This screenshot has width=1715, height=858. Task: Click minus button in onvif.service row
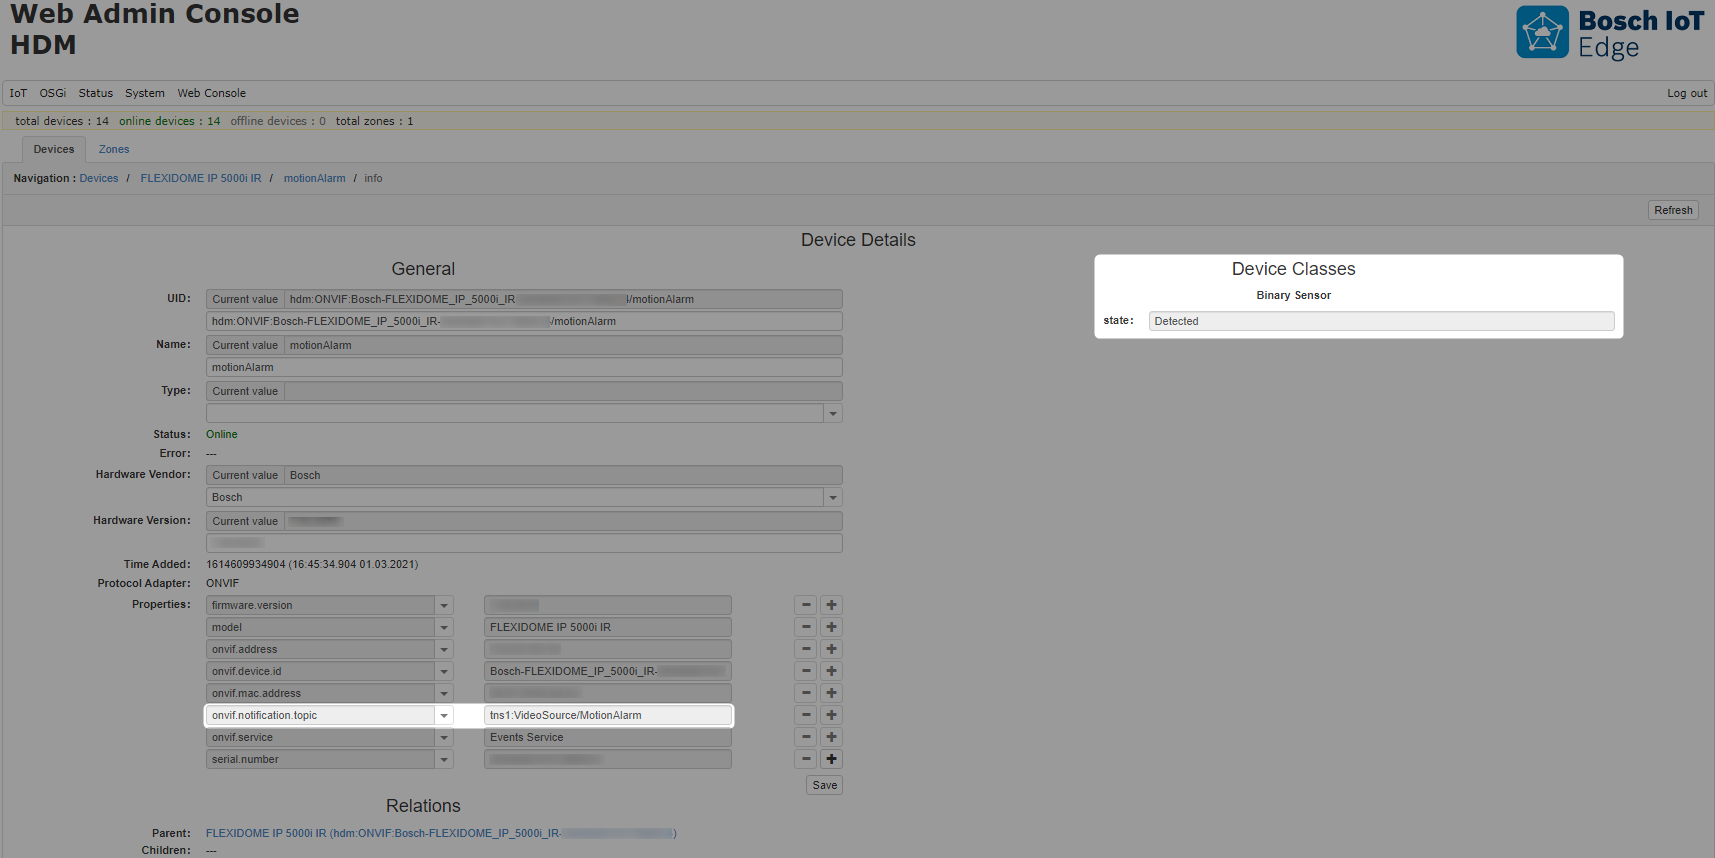[806, 737]
